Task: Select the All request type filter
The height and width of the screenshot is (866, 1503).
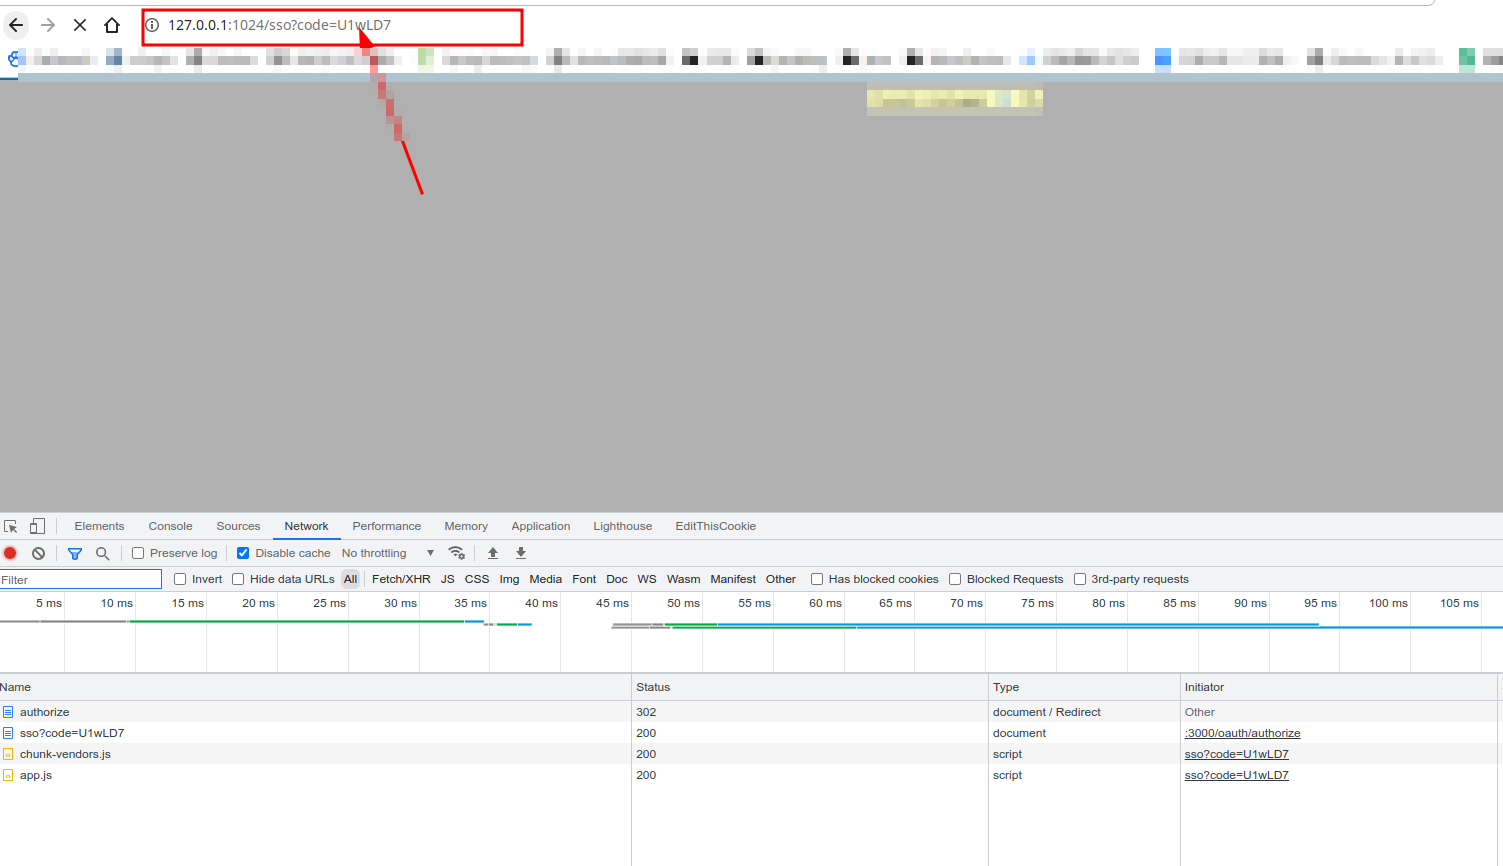Action: [x=350, y=579]
